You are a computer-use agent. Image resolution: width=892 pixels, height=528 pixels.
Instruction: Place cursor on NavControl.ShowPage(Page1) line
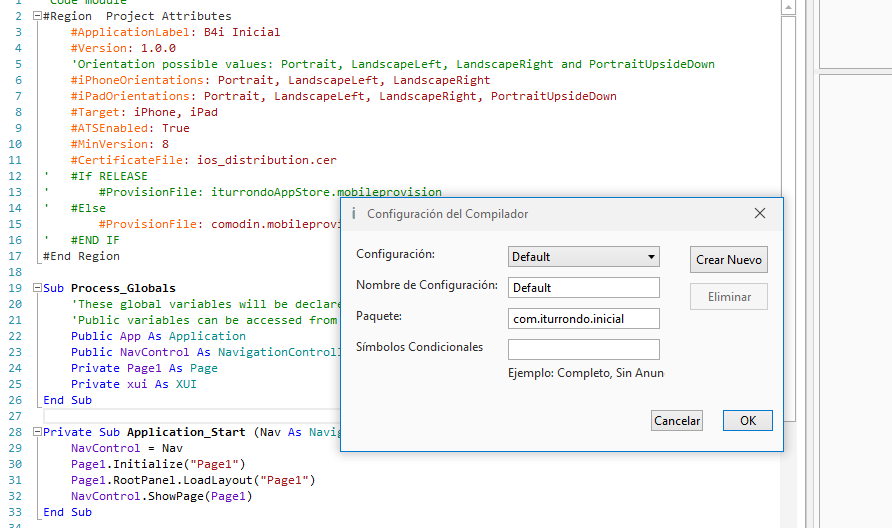coord(161,496)
